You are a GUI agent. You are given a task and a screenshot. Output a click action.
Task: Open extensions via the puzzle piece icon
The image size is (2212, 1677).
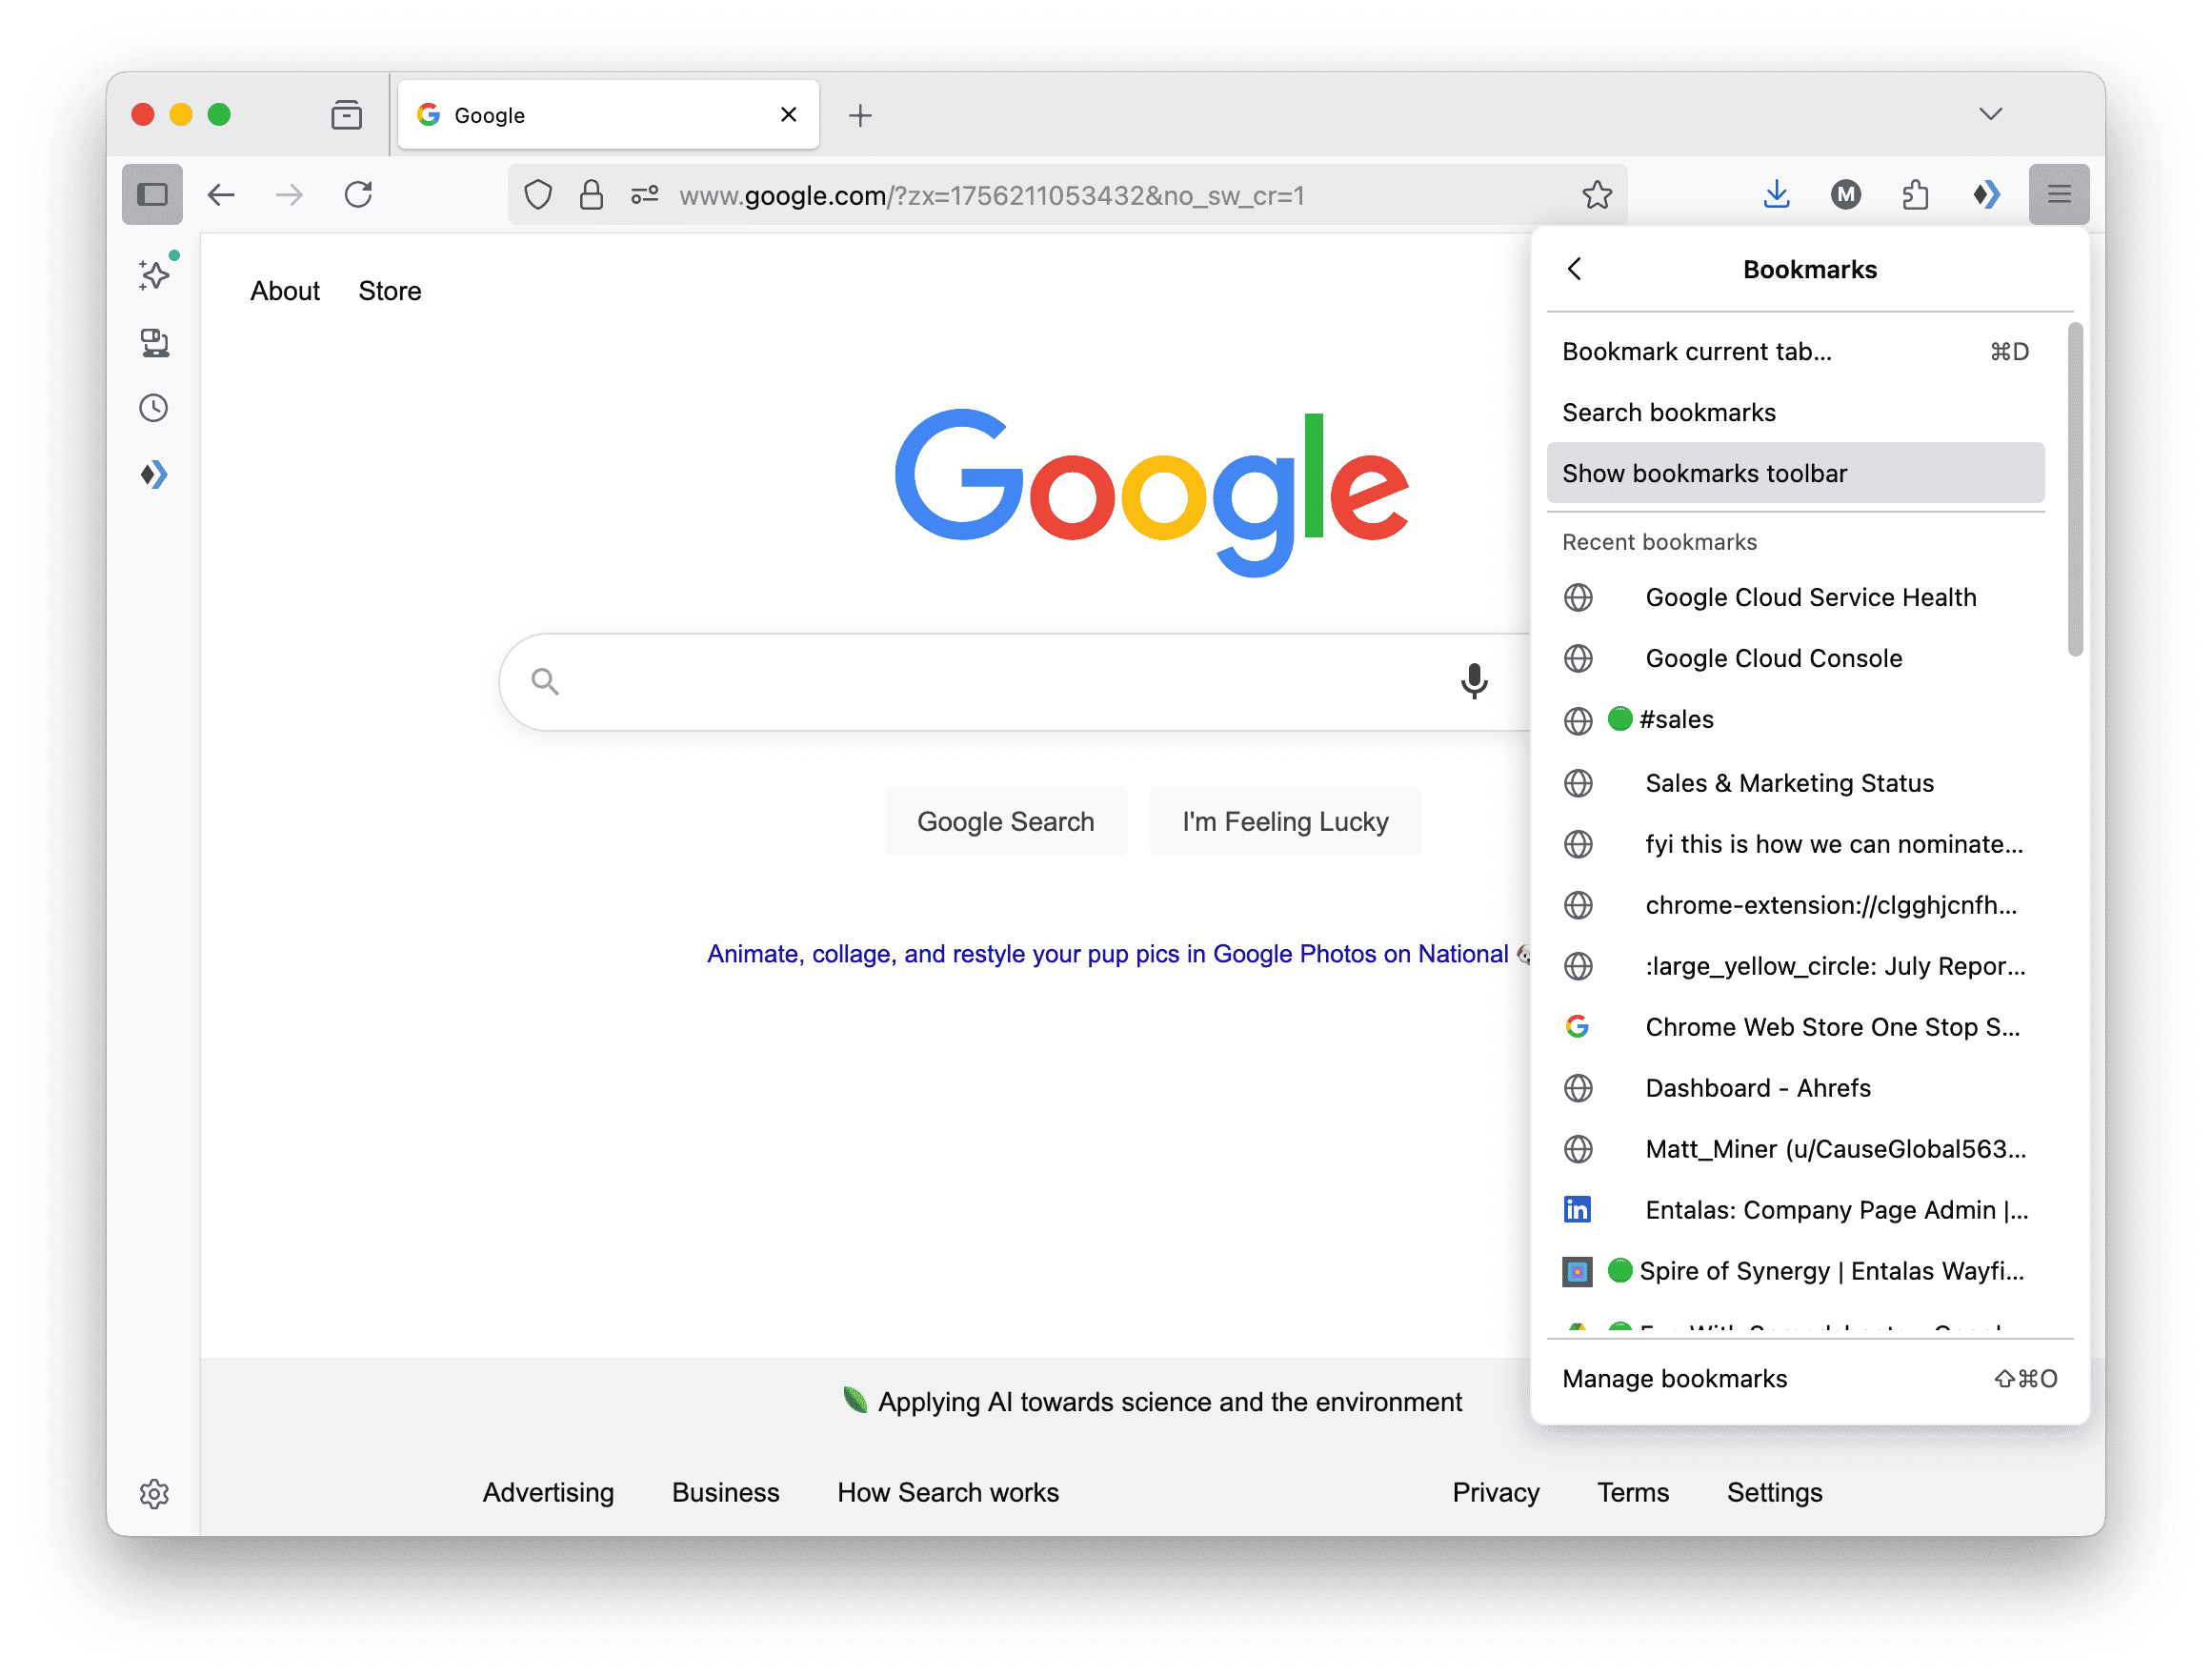click(1917, 194)
